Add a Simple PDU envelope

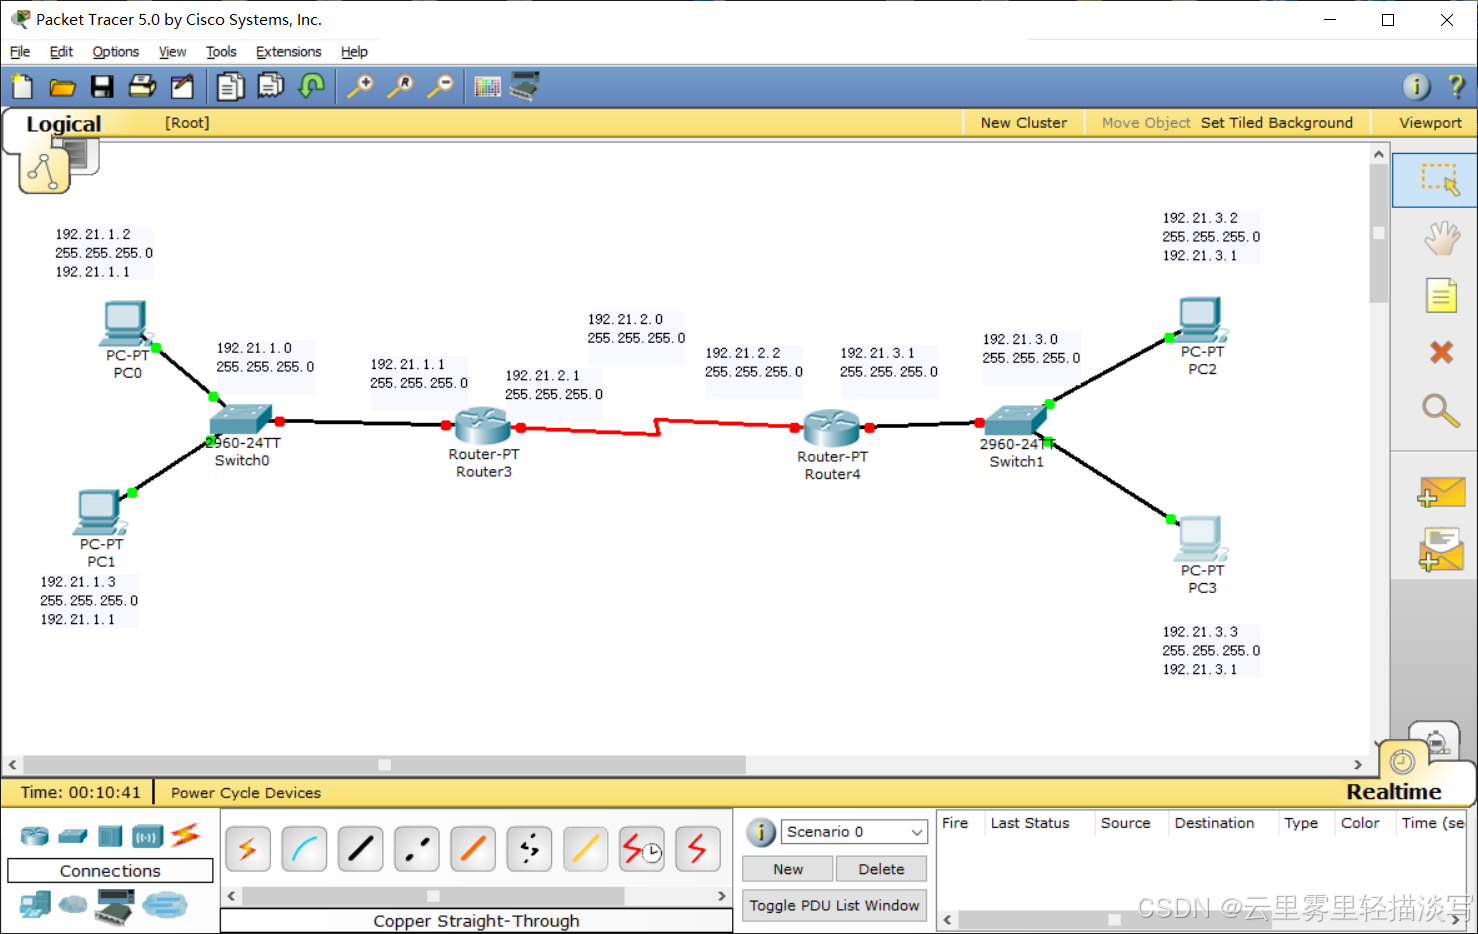coord(1441,492)
